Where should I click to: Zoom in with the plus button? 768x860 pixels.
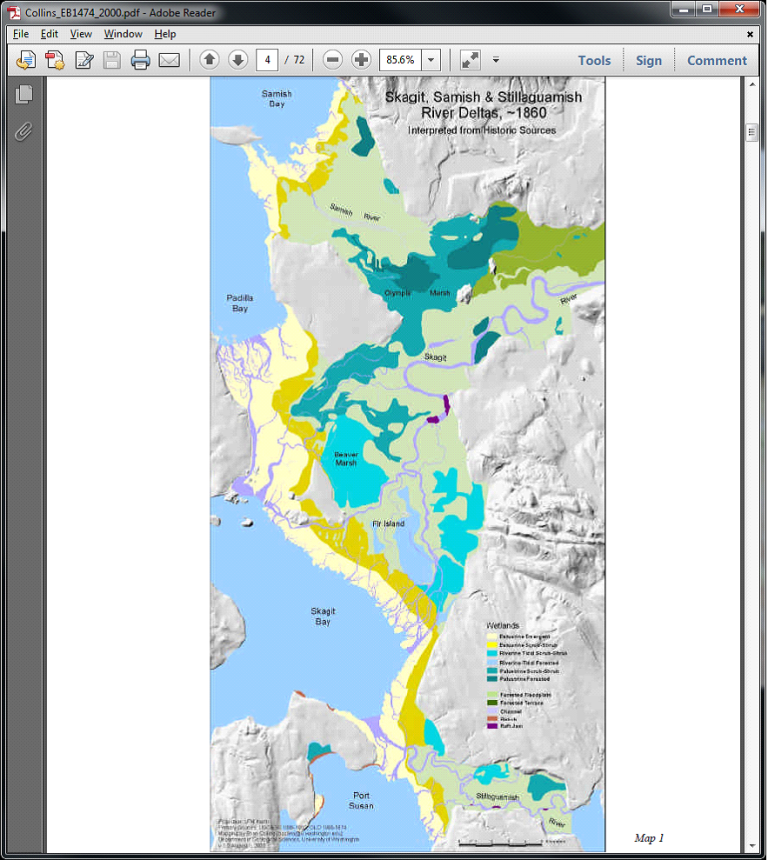pyautogui.click(x=362, y=60)
